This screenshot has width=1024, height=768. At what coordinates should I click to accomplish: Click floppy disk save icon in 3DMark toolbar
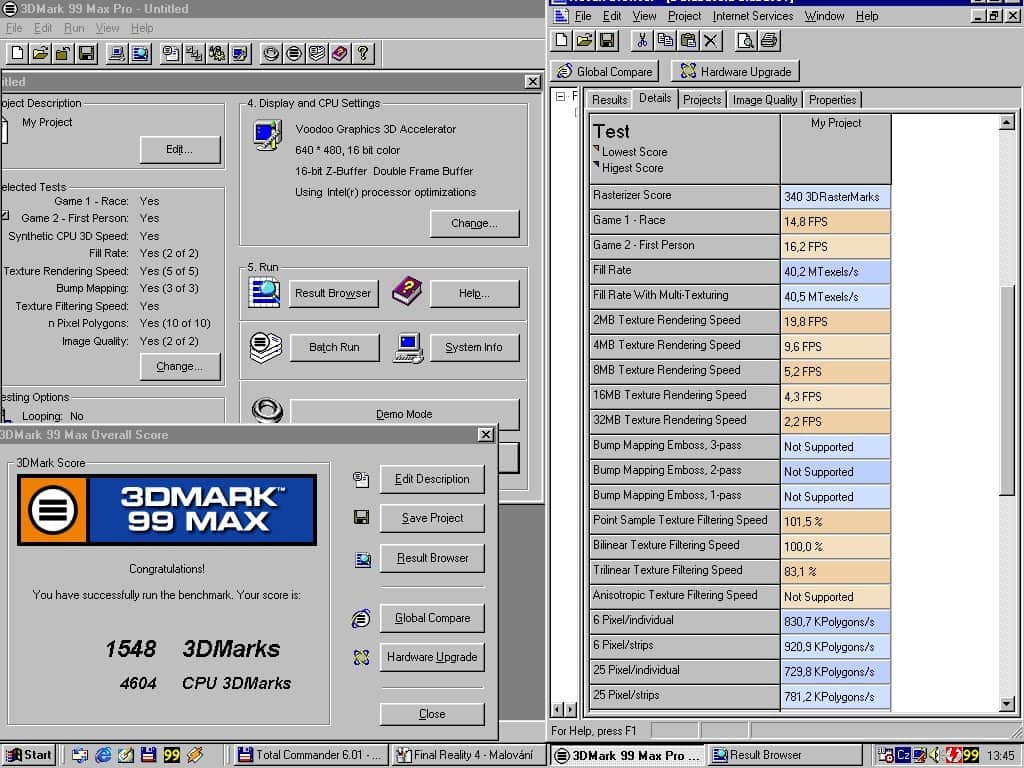pyautogui.click(x=86, y=53)
